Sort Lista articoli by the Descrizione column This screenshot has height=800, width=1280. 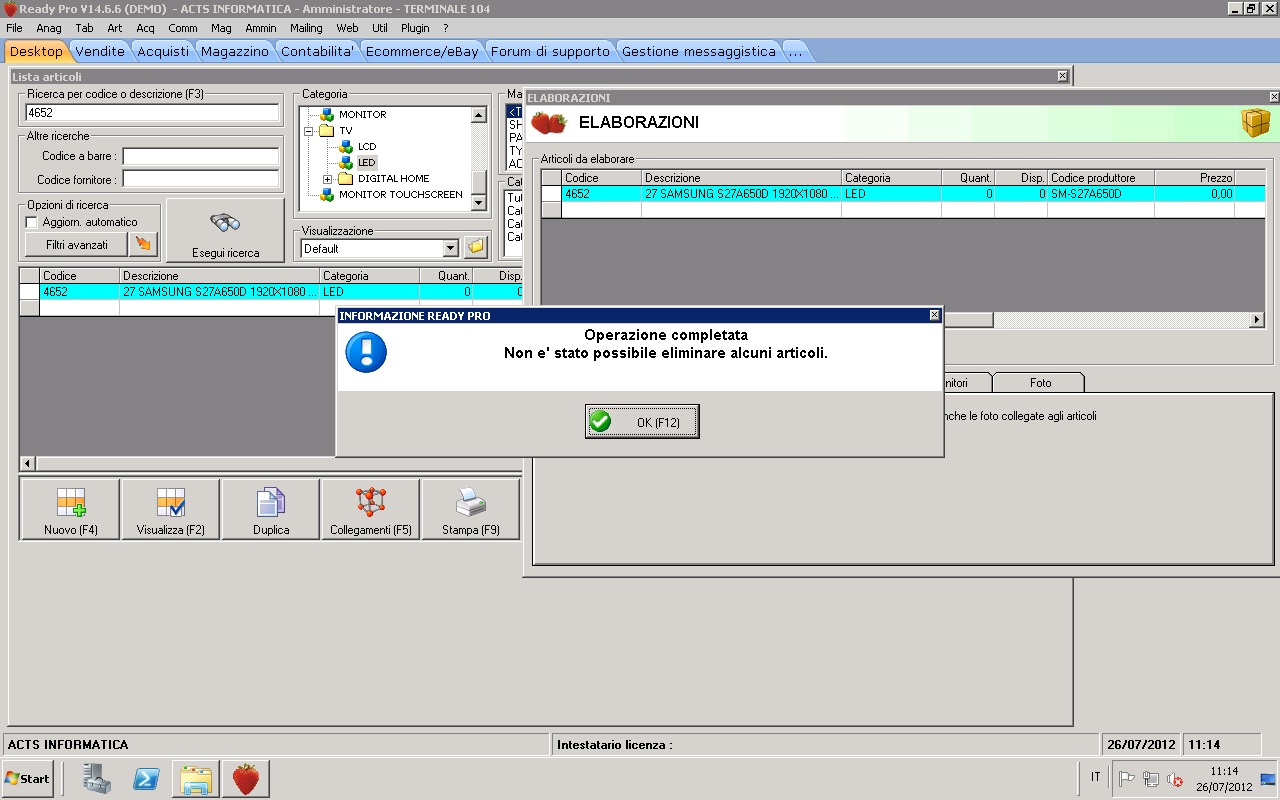coord(220,276)
